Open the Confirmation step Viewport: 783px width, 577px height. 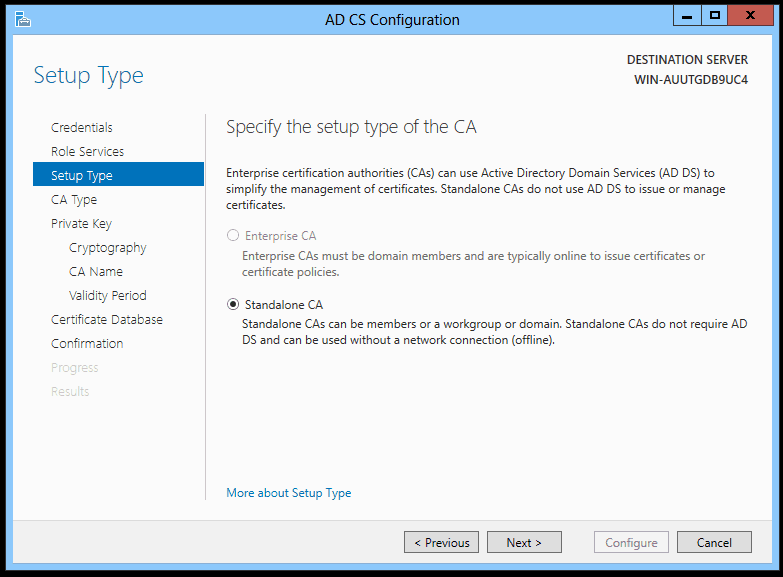pos(87,343)
